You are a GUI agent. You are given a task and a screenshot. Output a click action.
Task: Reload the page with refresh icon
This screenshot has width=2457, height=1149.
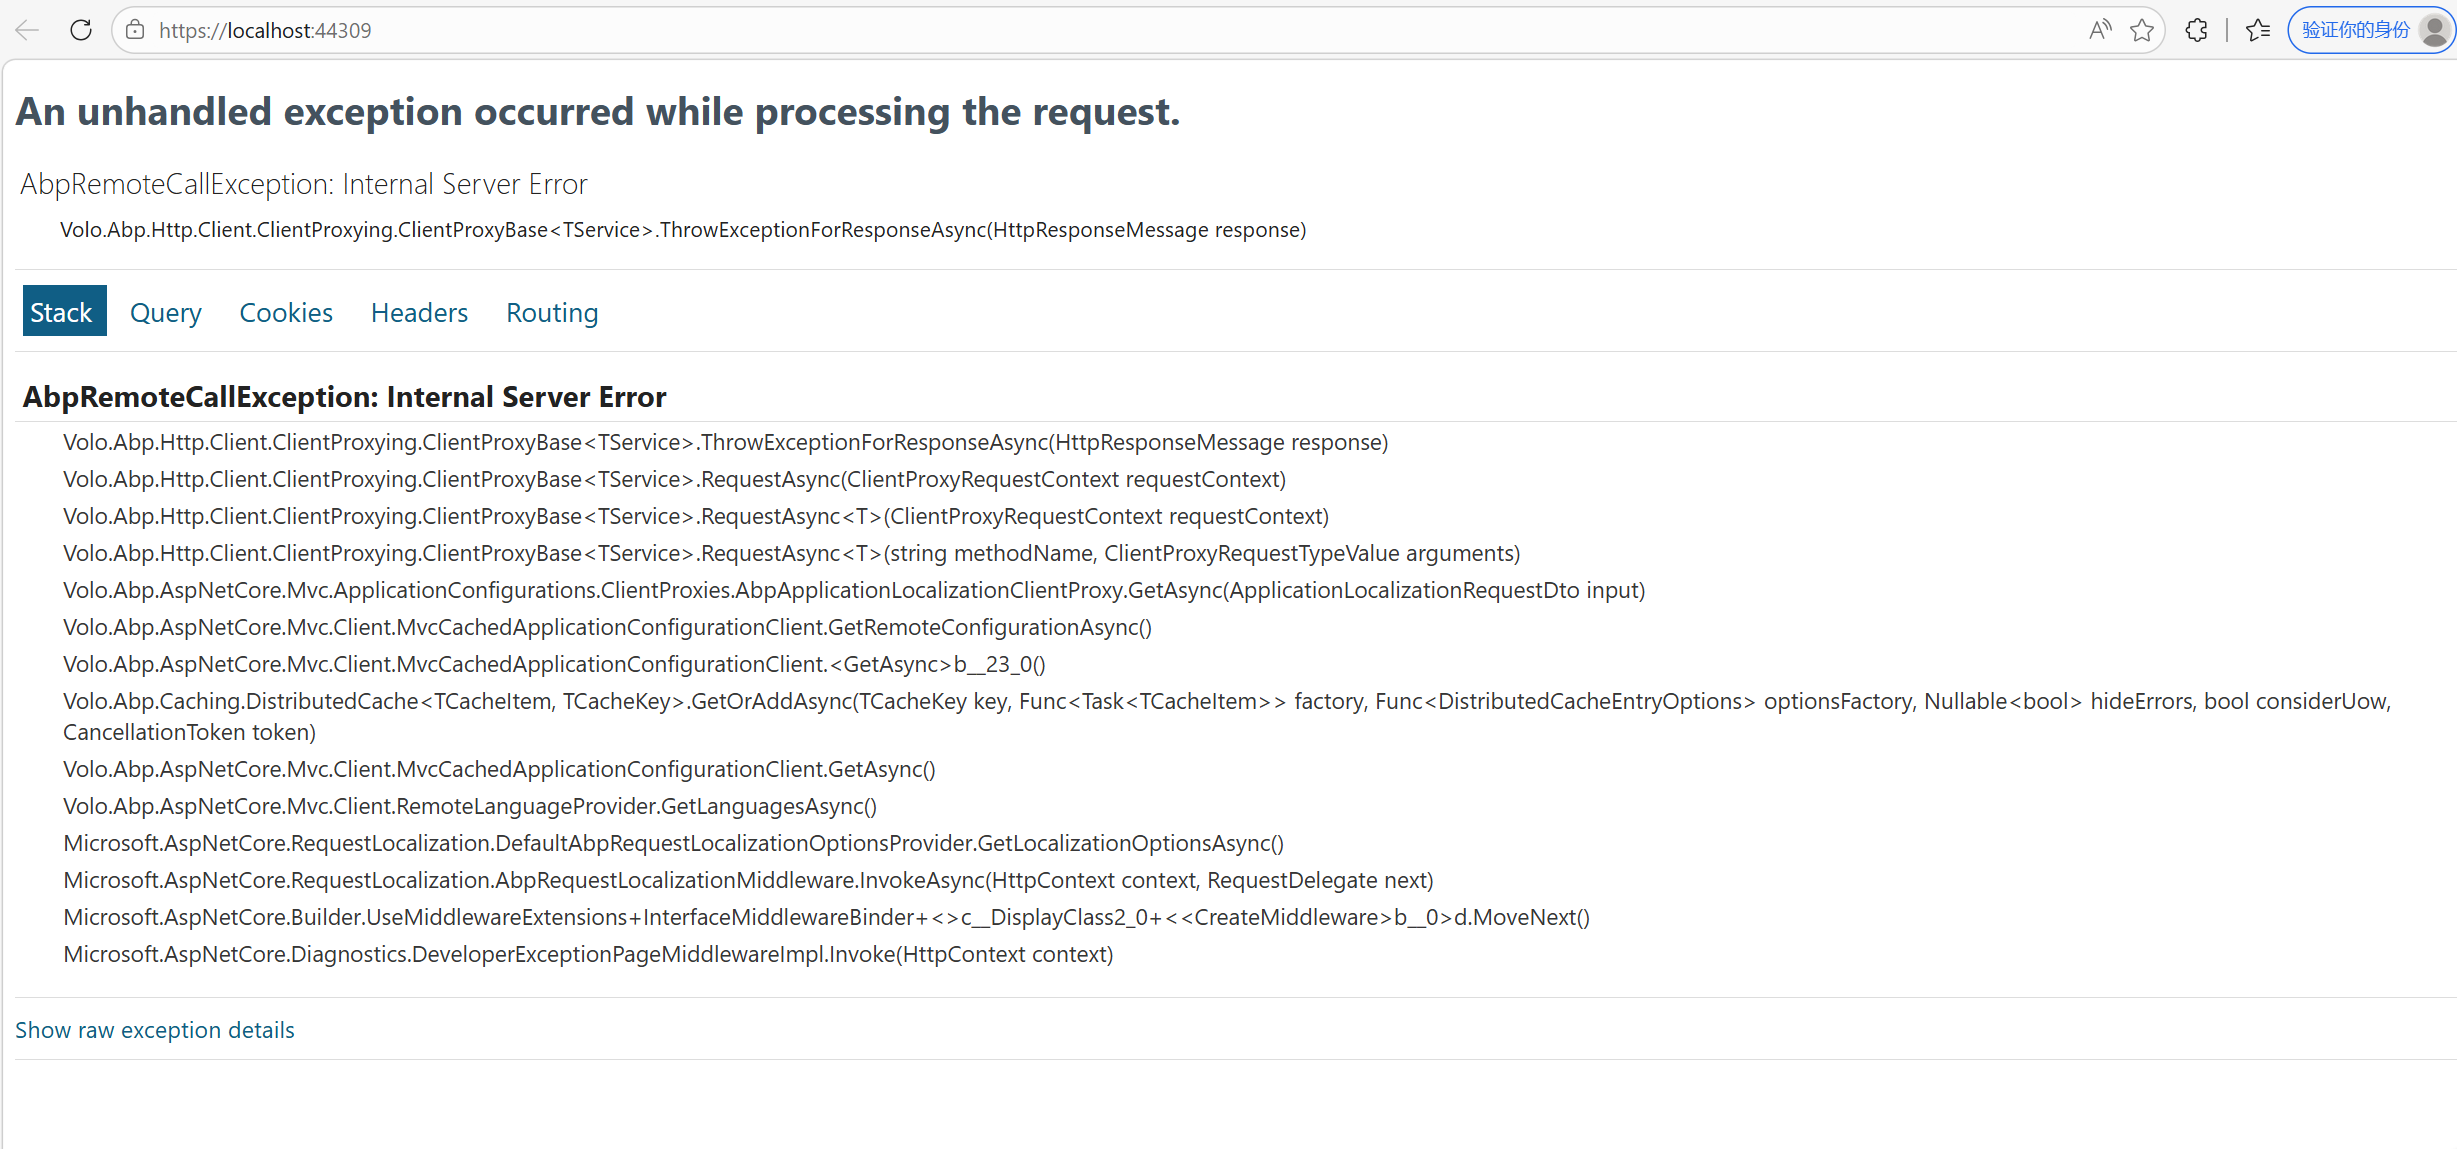[x=81, y=30]
